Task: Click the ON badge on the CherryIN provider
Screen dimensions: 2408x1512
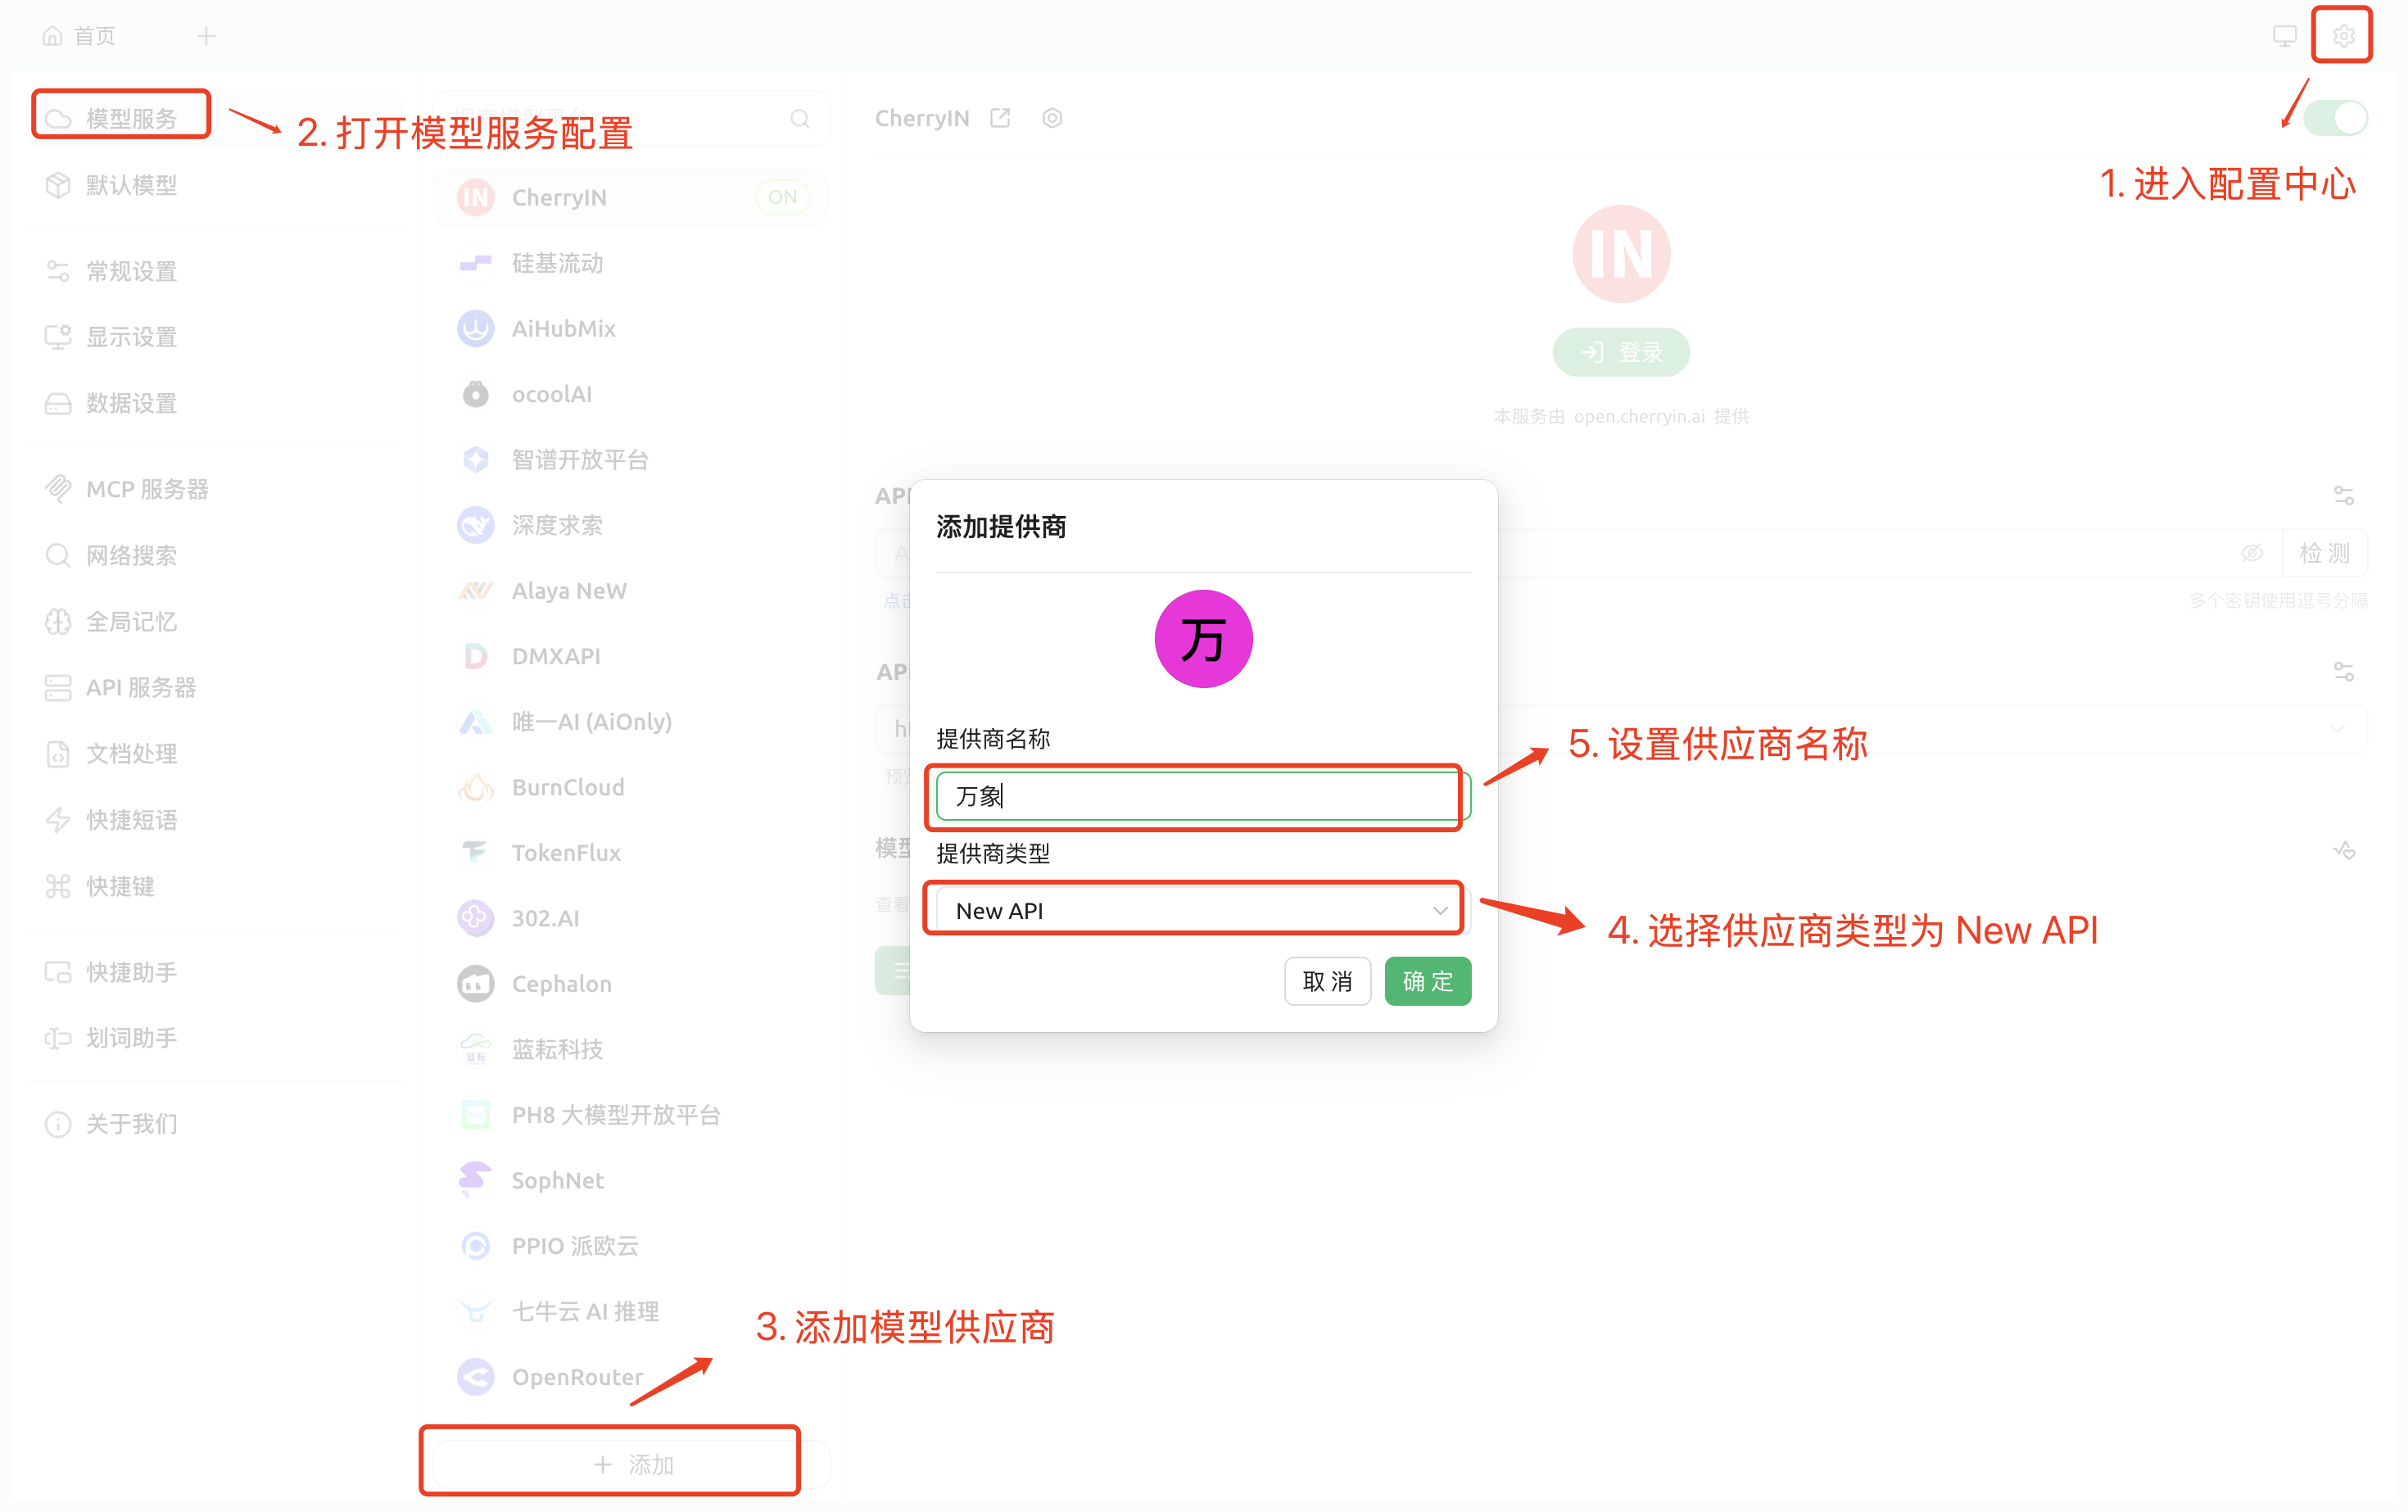Action: (783, 197)
